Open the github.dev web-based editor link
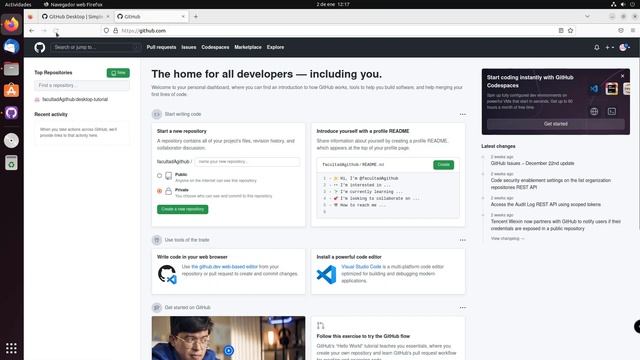Screen dimensions: 640x360 [224, 267]
